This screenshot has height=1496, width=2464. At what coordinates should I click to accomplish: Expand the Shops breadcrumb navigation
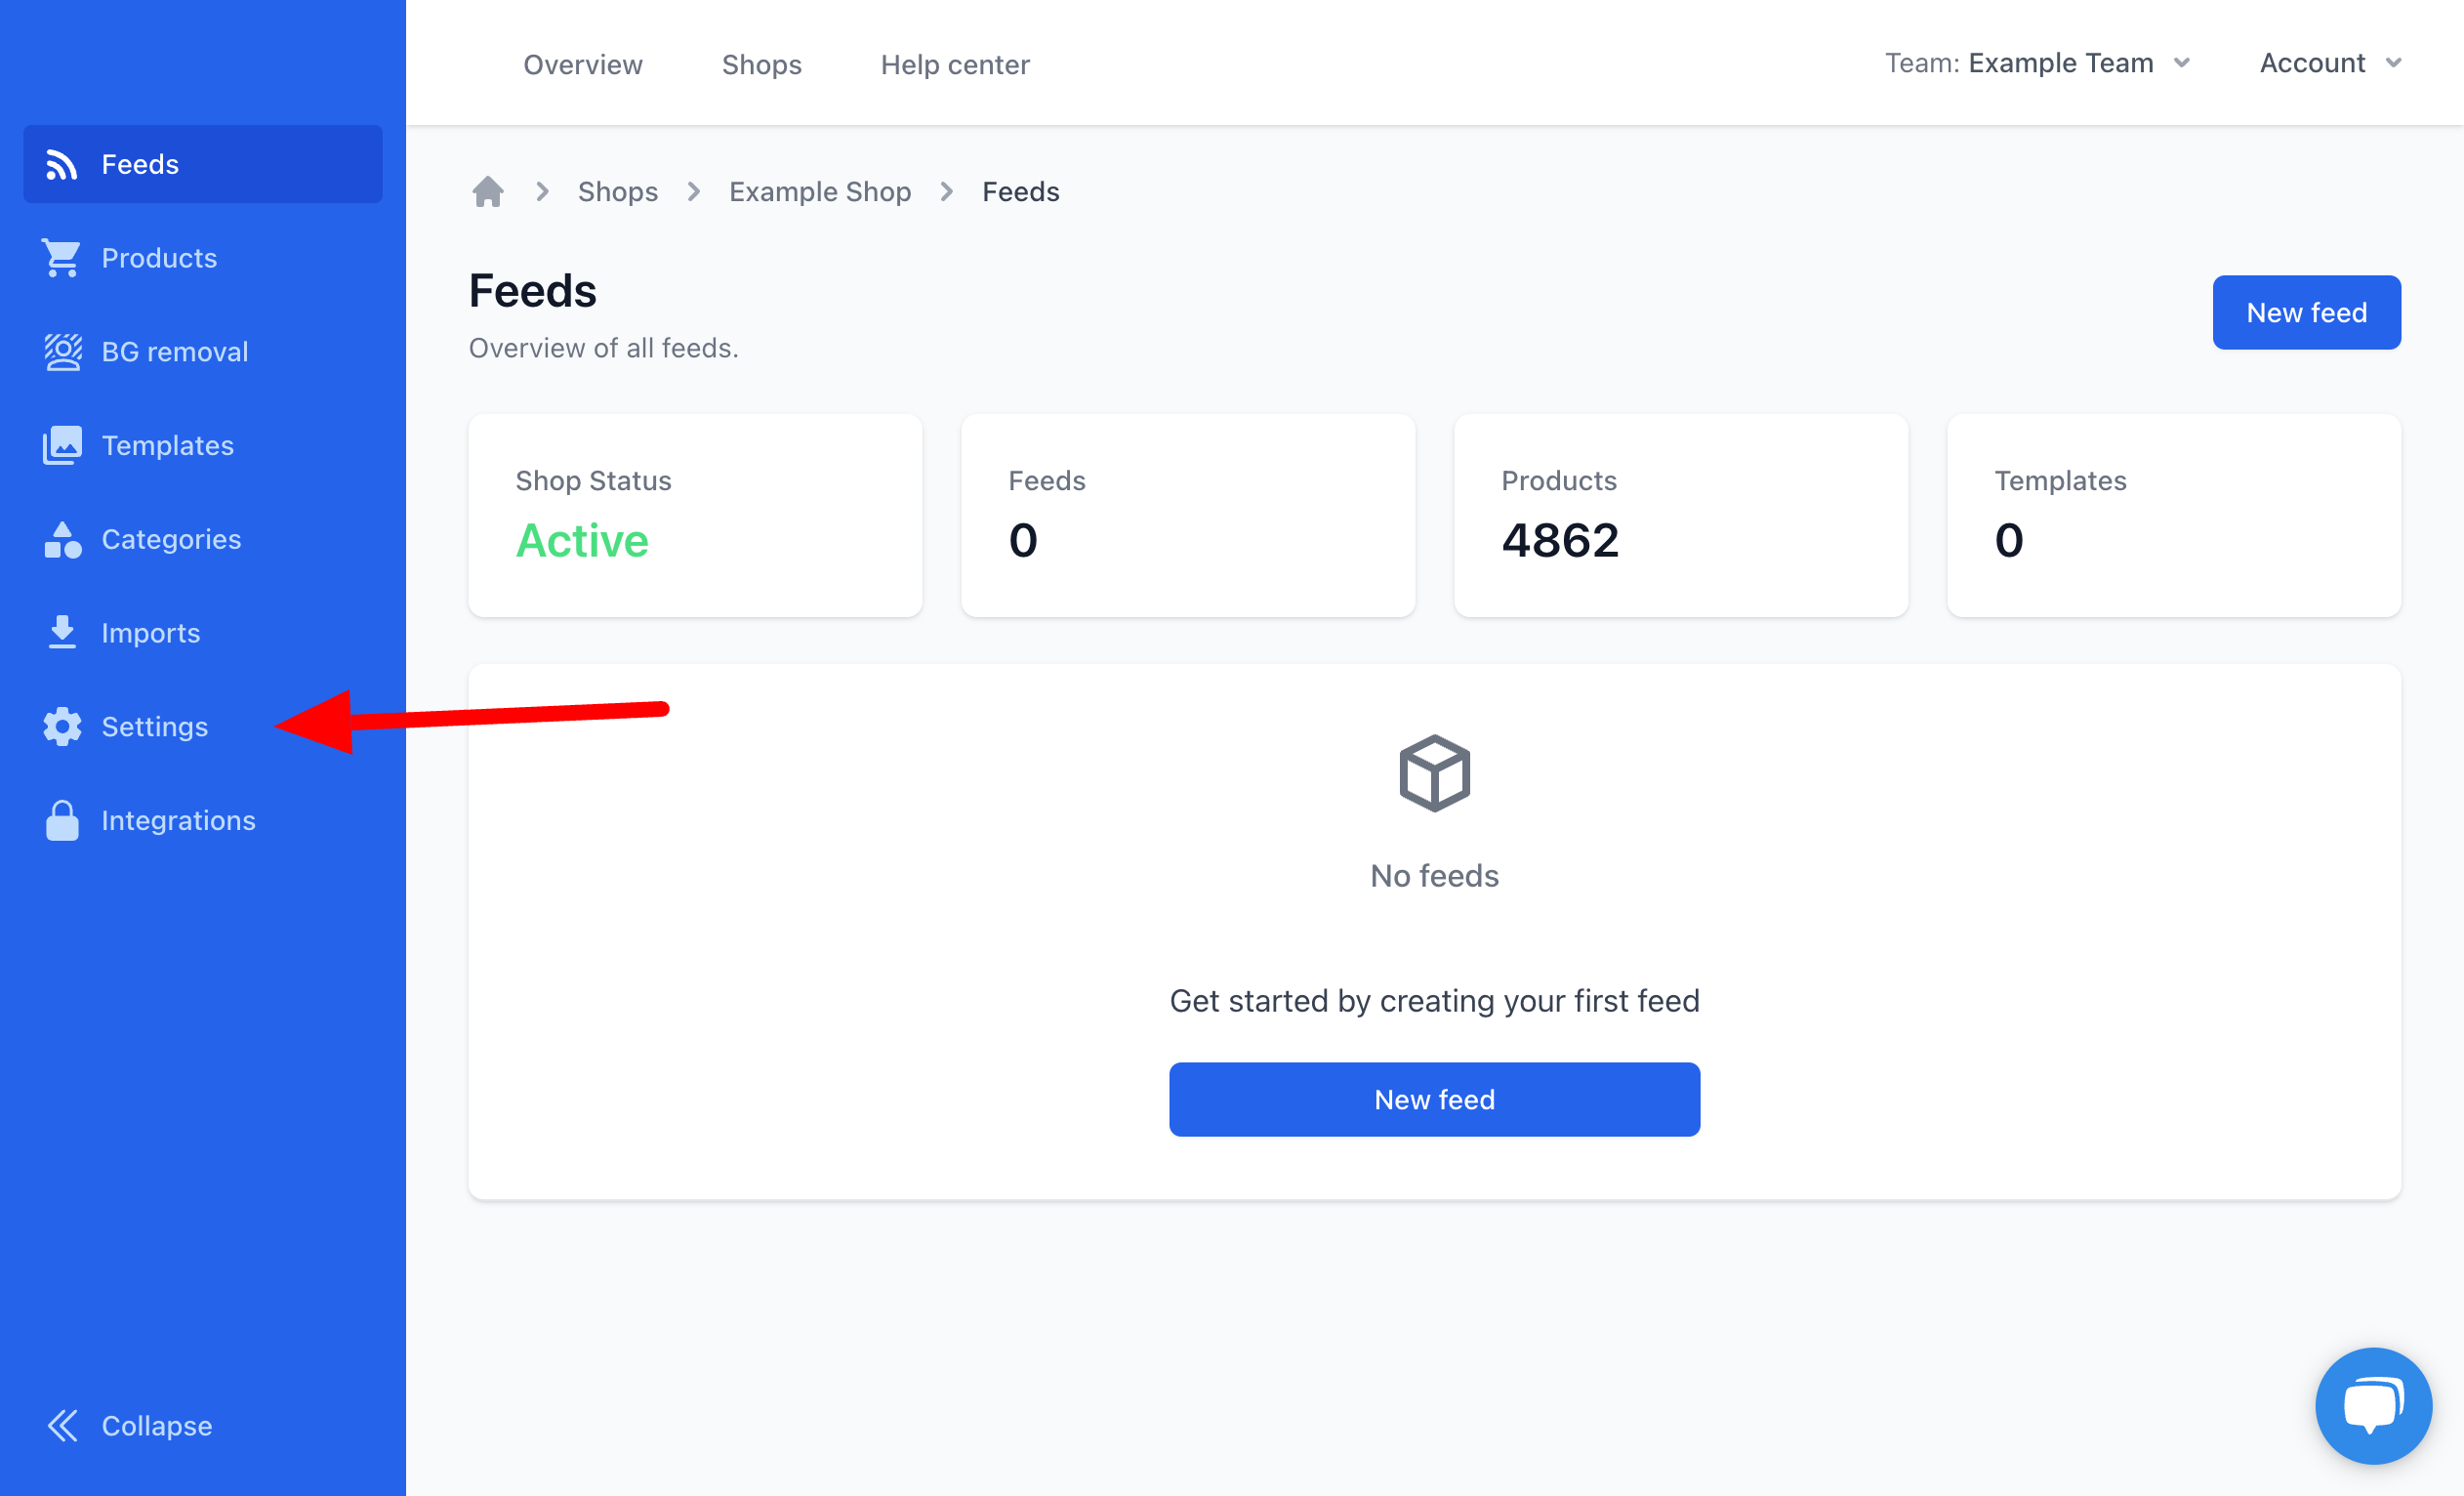pyautogui.click(x=618, y=190)
